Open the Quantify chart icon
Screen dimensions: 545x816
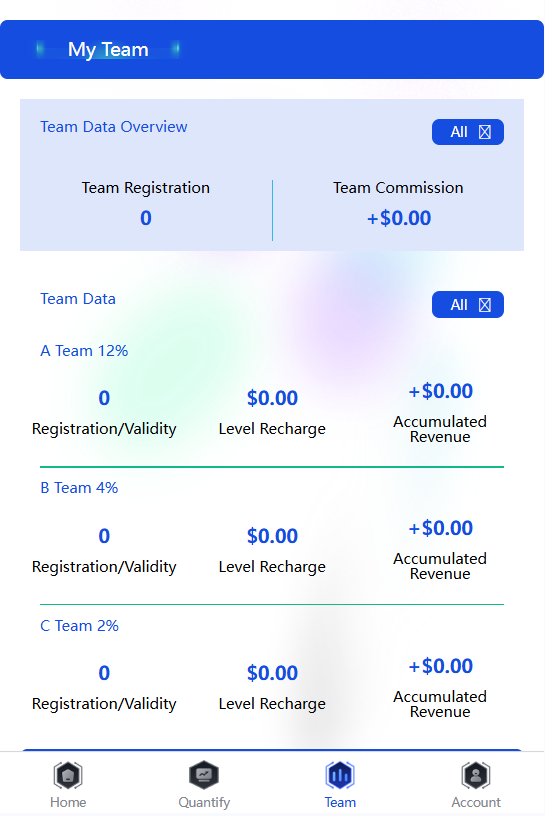point(204,775)
